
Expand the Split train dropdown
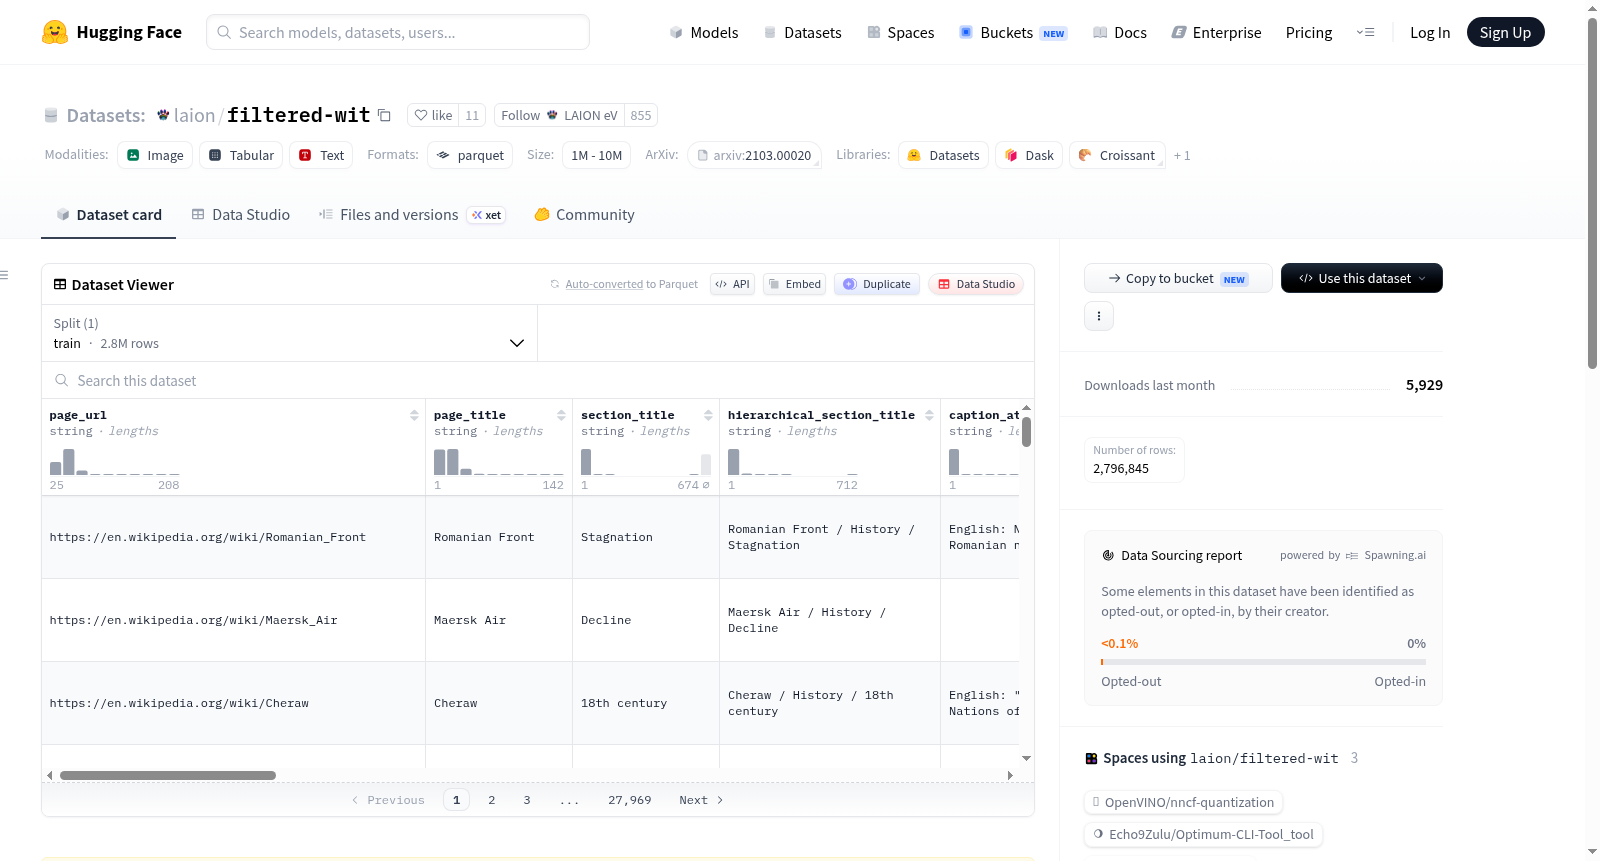290,333
